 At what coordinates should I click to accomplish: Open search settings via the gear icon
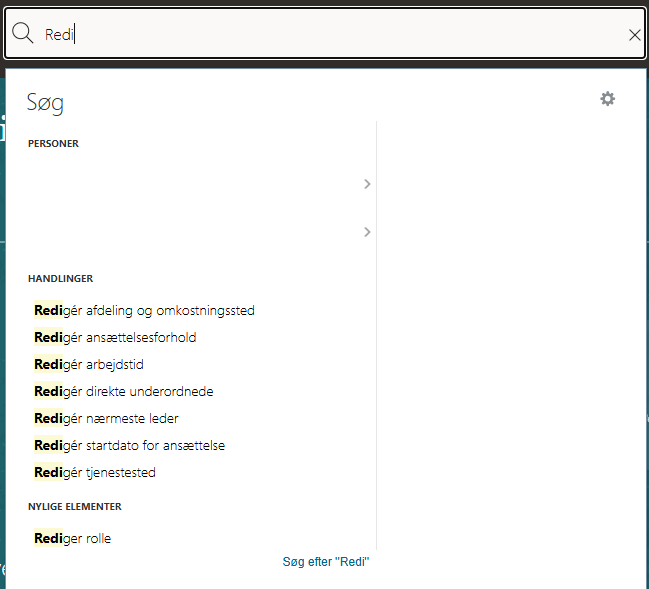(607, 99)
